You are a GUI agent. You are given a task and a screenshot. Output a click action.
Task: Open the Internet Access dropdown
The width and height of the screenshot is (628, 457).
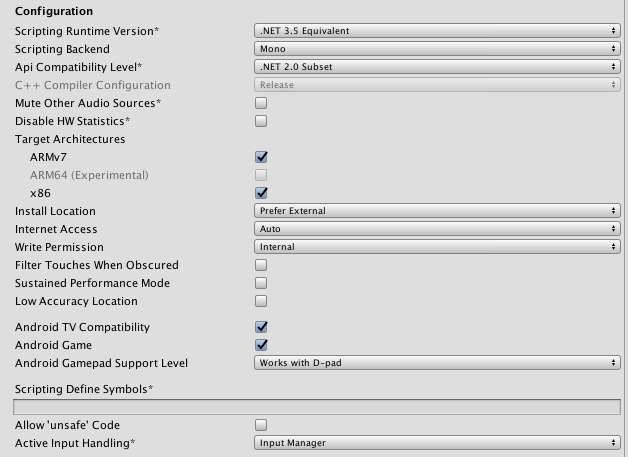tap(437, 229)
